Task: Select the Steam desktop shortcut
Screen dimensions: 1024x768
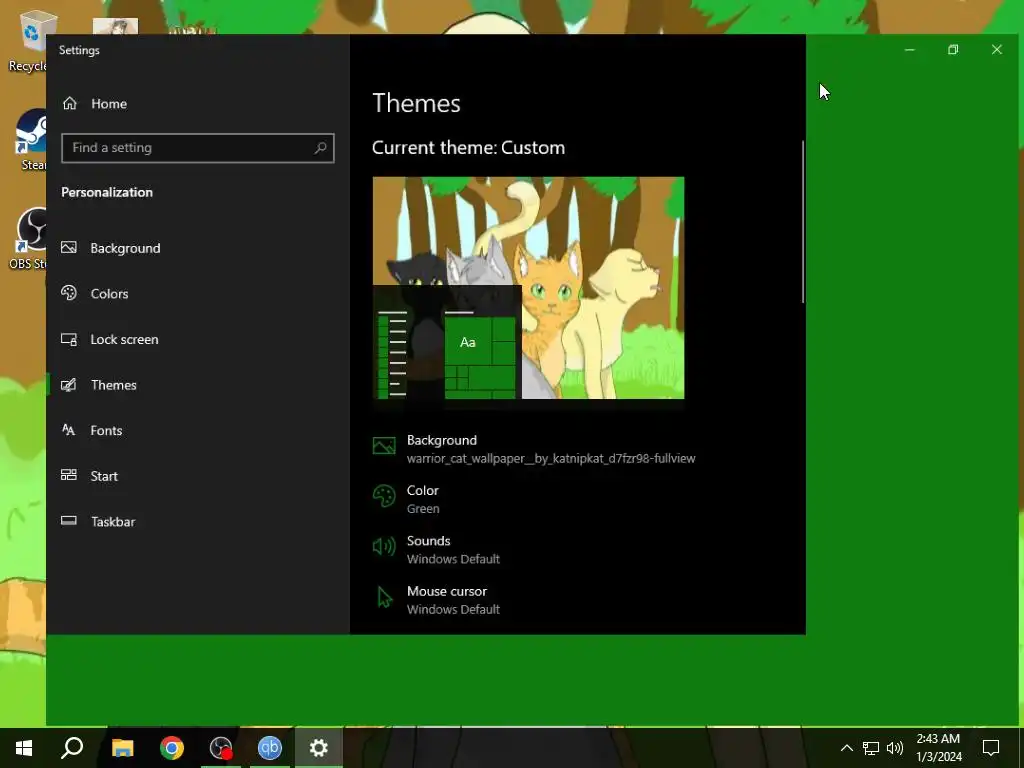Action: pos(29,140)
